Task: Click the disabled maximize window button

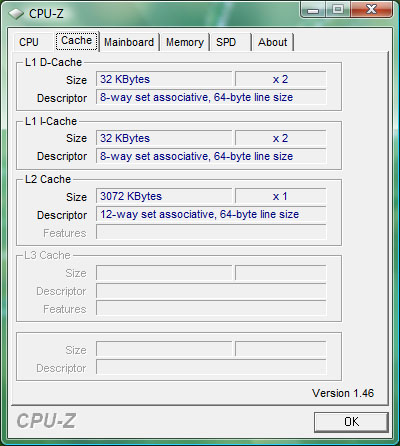Action: pos(337,10)
